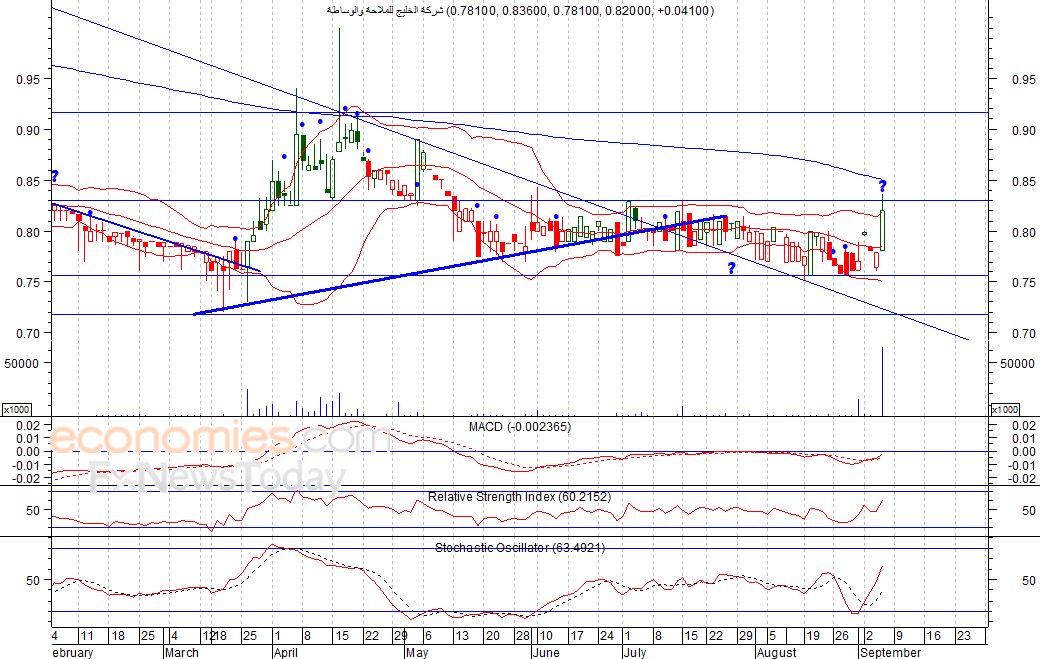Click the x1000 volume scale label on right
Image resolution: width=1040 pixels, height=659 pixels.
1004,410
